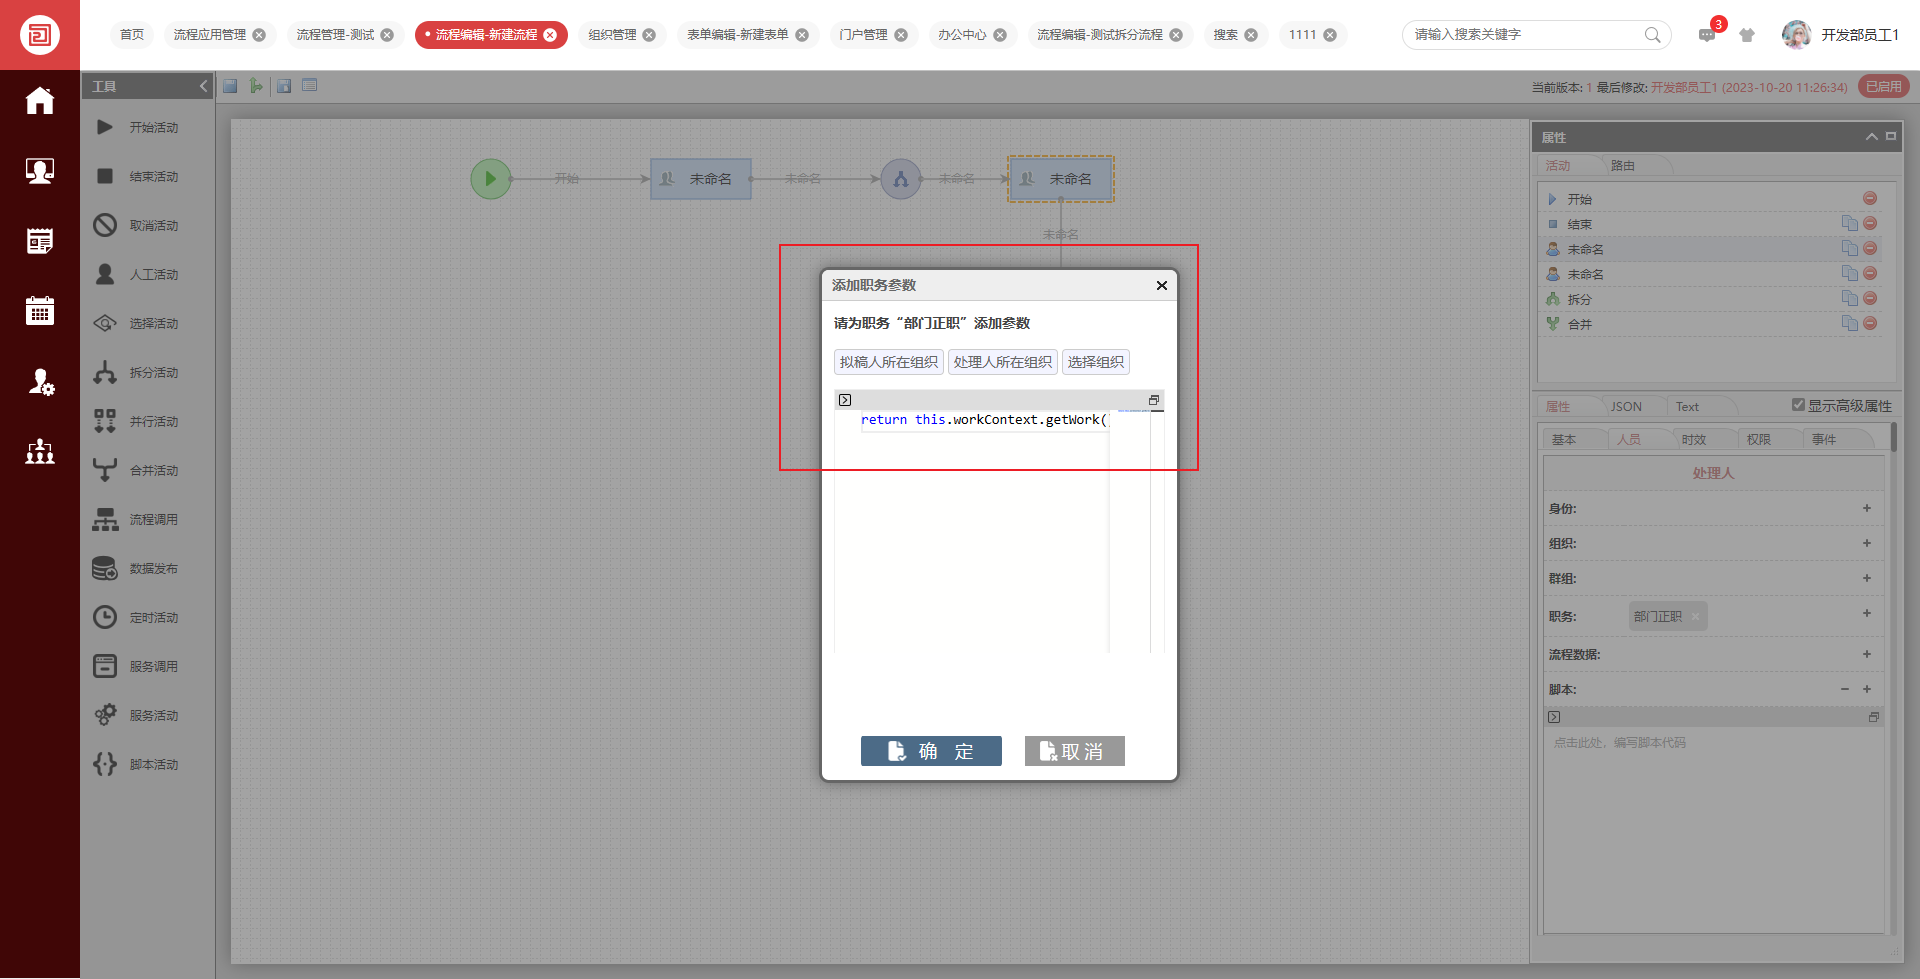Viewport: 1920px width, 979px height.
Task: Add process data with the 流程数据 plus button
Action: [1867, 654]
